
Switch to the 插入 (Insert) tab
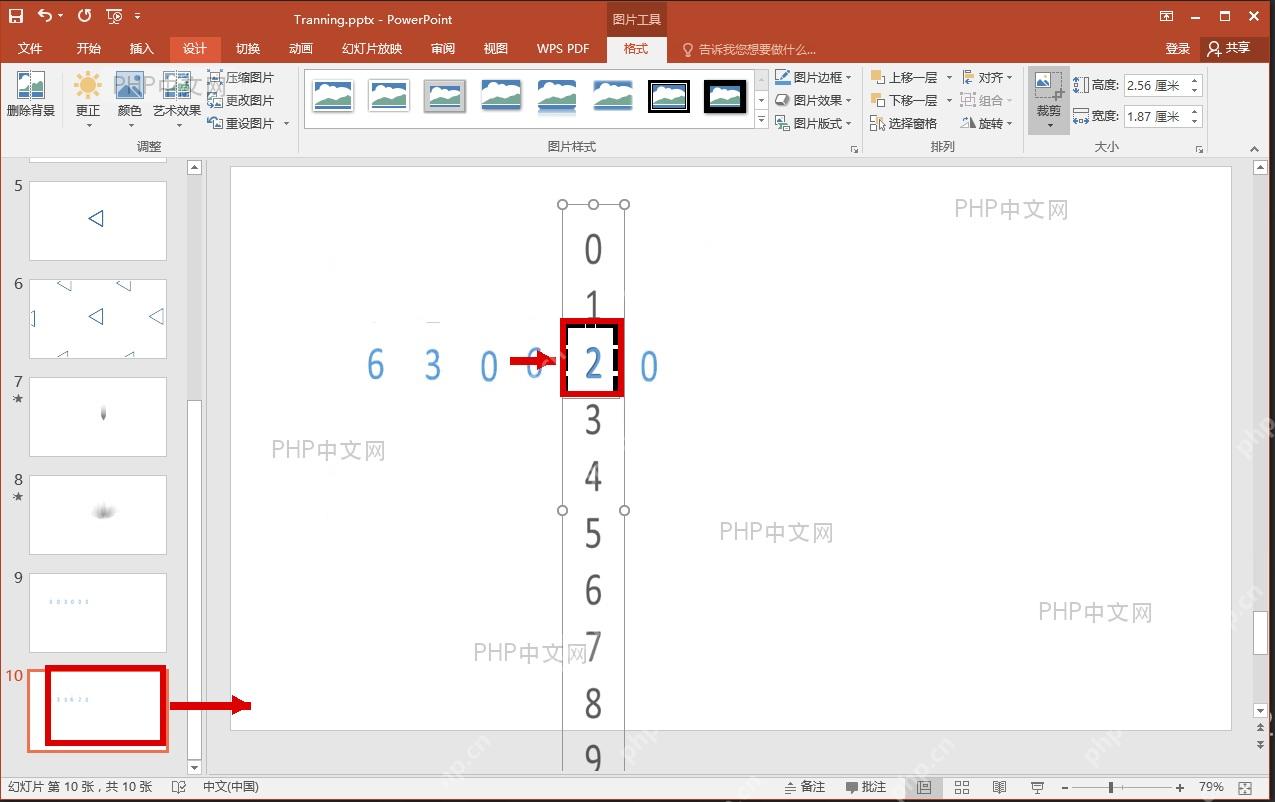[142, 49]
